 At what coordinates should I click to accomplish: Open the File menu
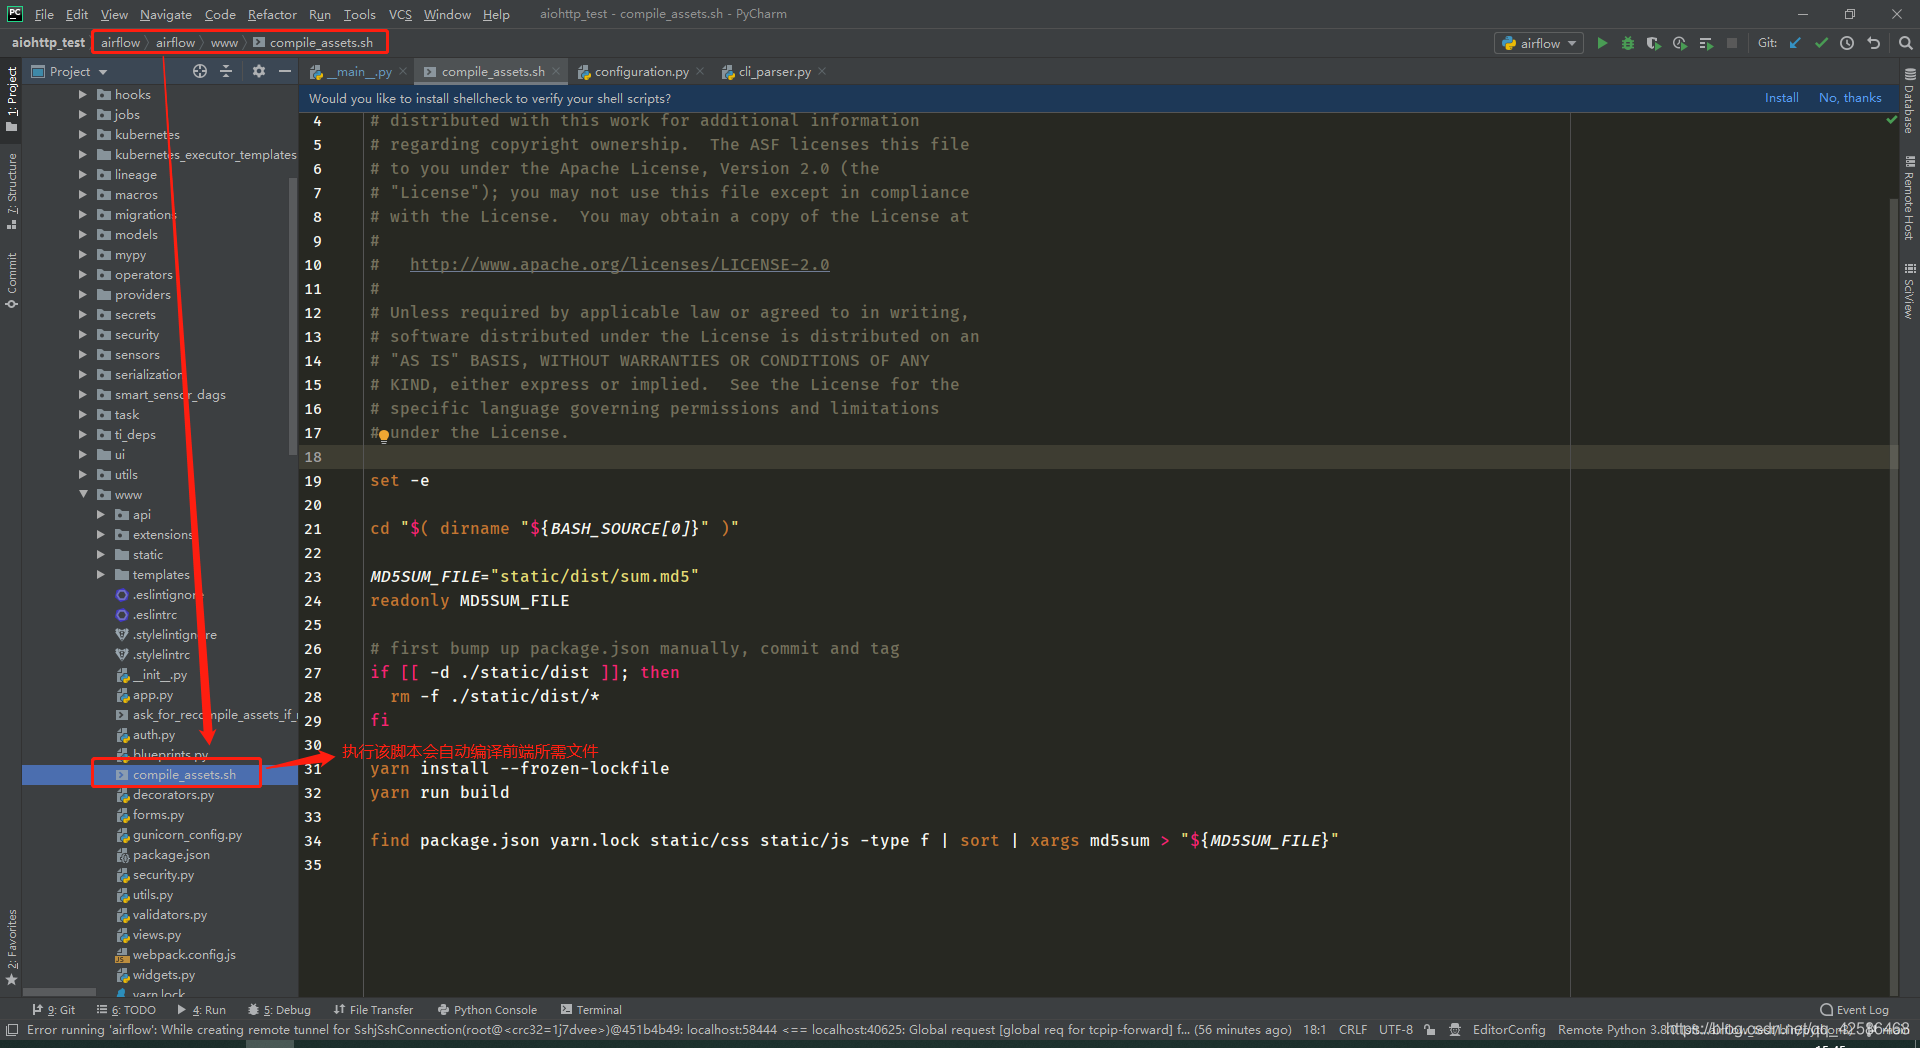tap(44, 14)
